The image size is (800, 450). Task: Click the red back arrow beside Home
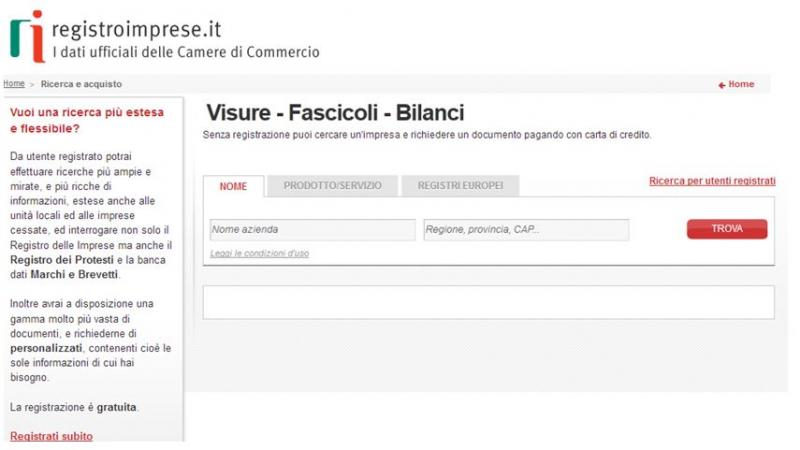pos(721,85)
